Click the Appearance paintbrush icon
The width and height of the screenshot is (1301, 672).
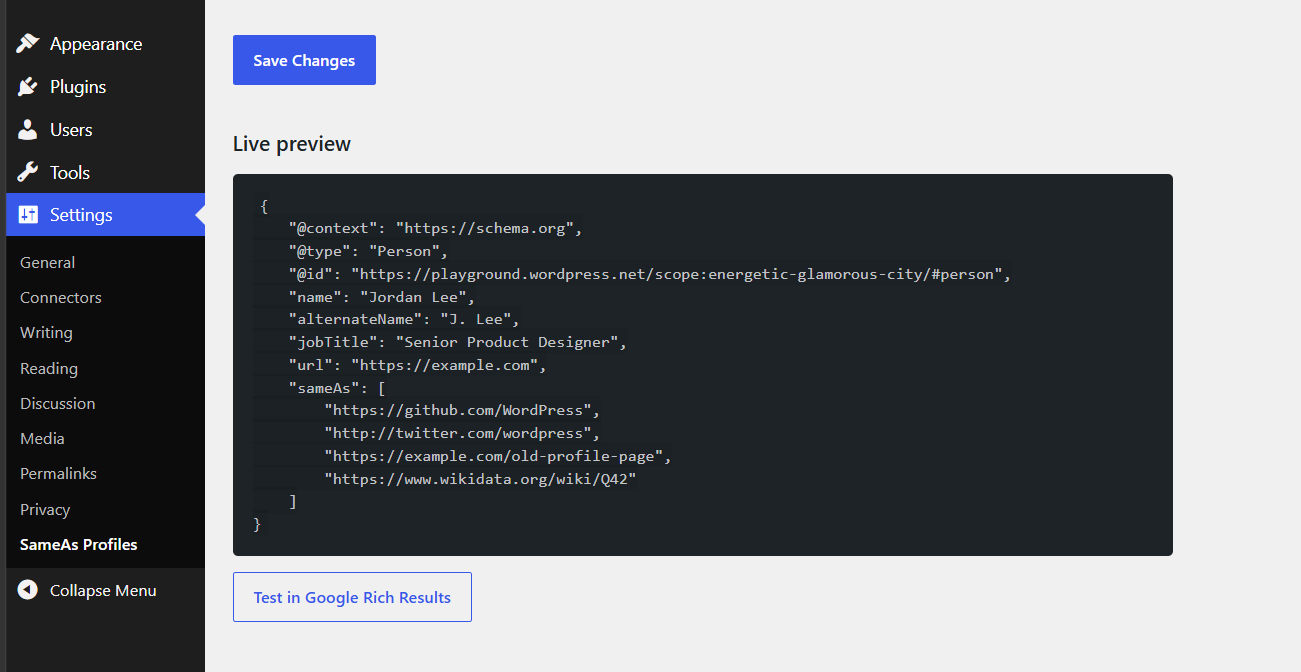click(x=28, y=44)
